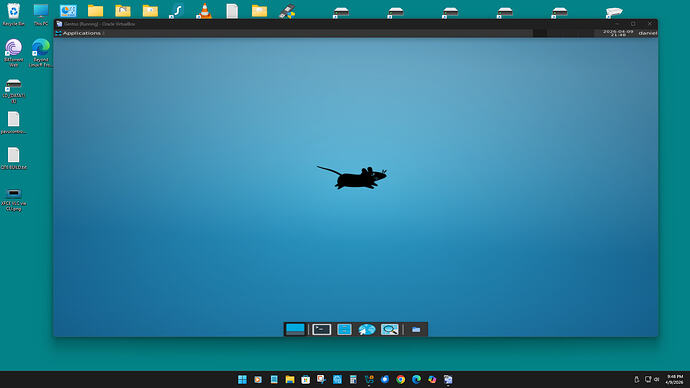This screenshot has height=388, width=690.
Task: Select the XFCE png image file on desktop
Action: pyautogui.click(x=14, y=199)
